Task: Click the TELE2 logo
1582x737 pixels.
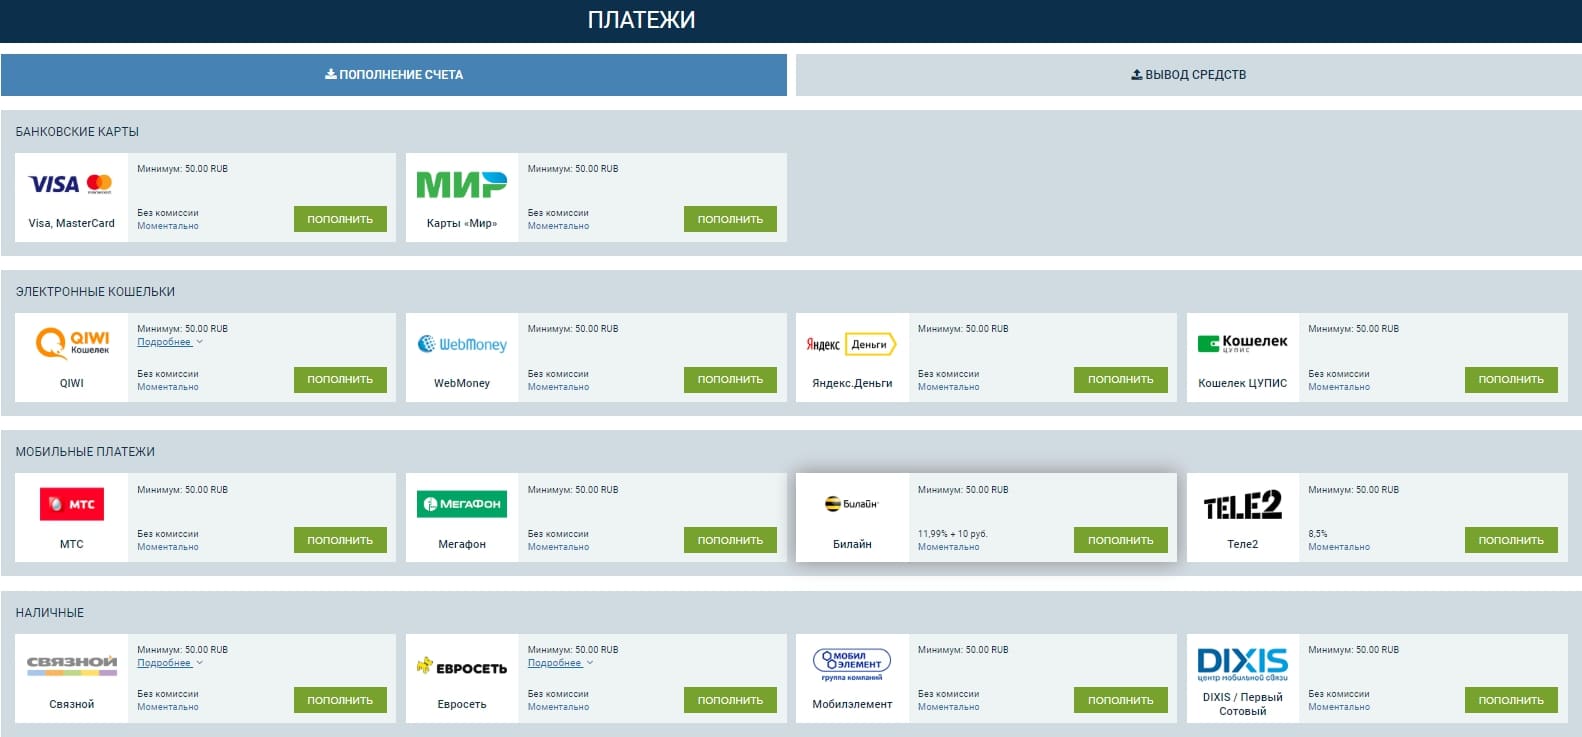Action: pyautogui.click(x=1242, y=505)
